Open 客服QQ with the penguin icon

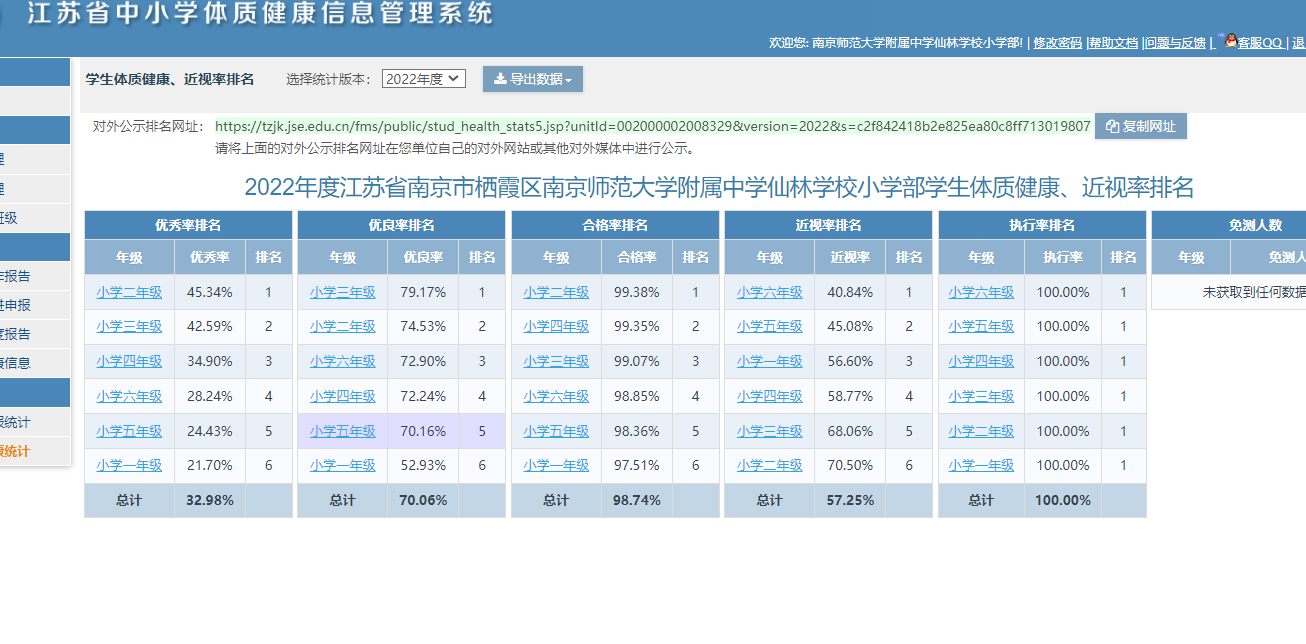(1253, 42)
